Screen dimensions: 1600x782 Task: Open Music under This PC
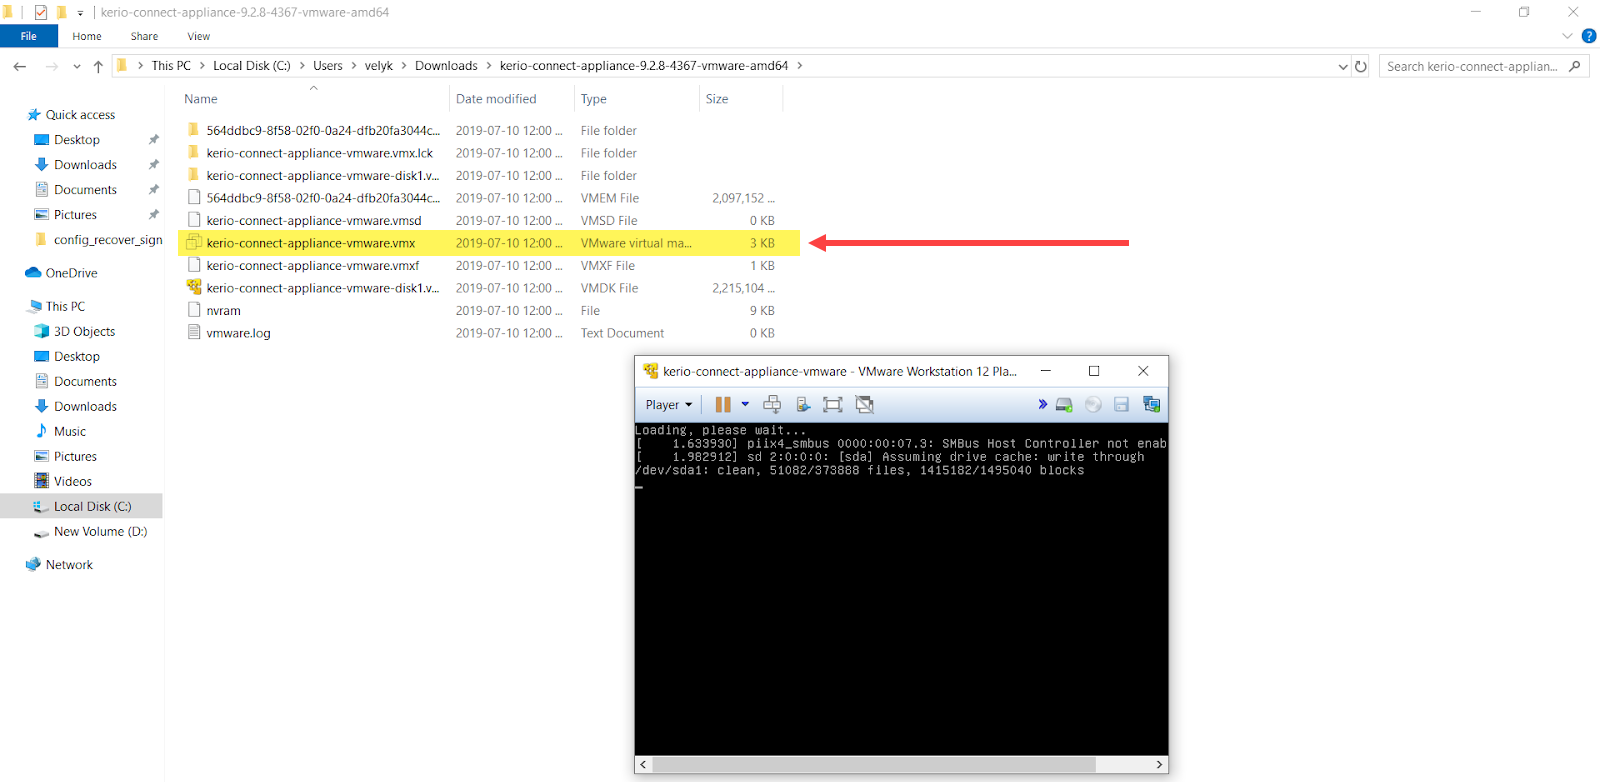point(70,432)
